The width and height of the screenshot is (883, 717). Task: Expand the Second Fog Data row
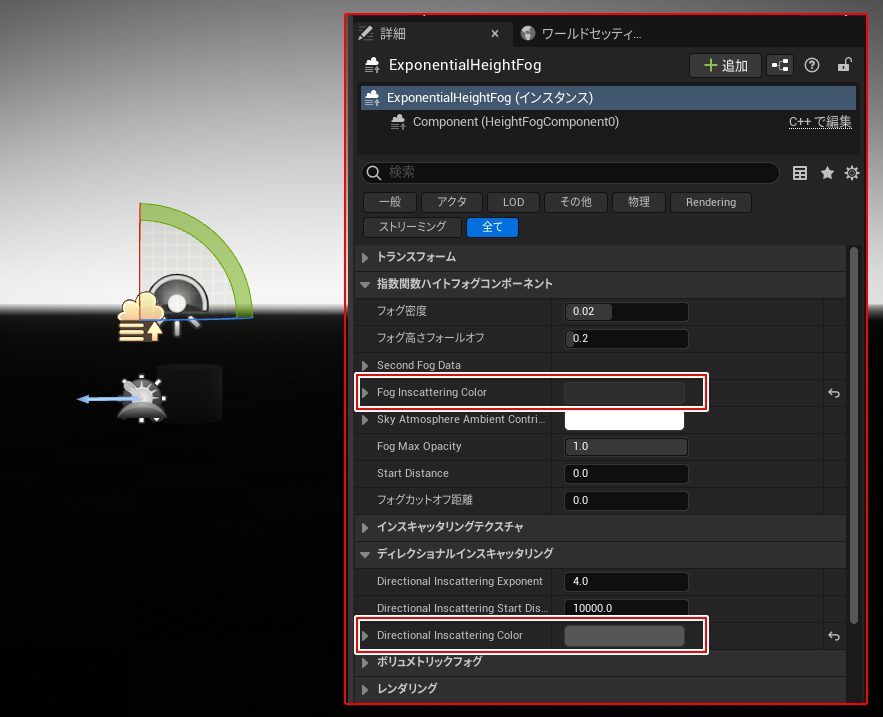click(x=365, y=365)
